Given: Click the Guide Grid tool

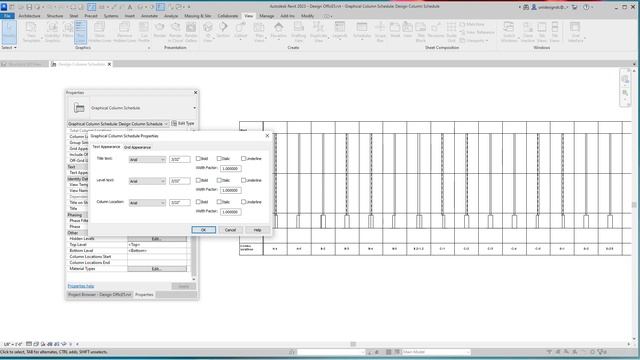Looking at the screenshot, I should [451, 32].
